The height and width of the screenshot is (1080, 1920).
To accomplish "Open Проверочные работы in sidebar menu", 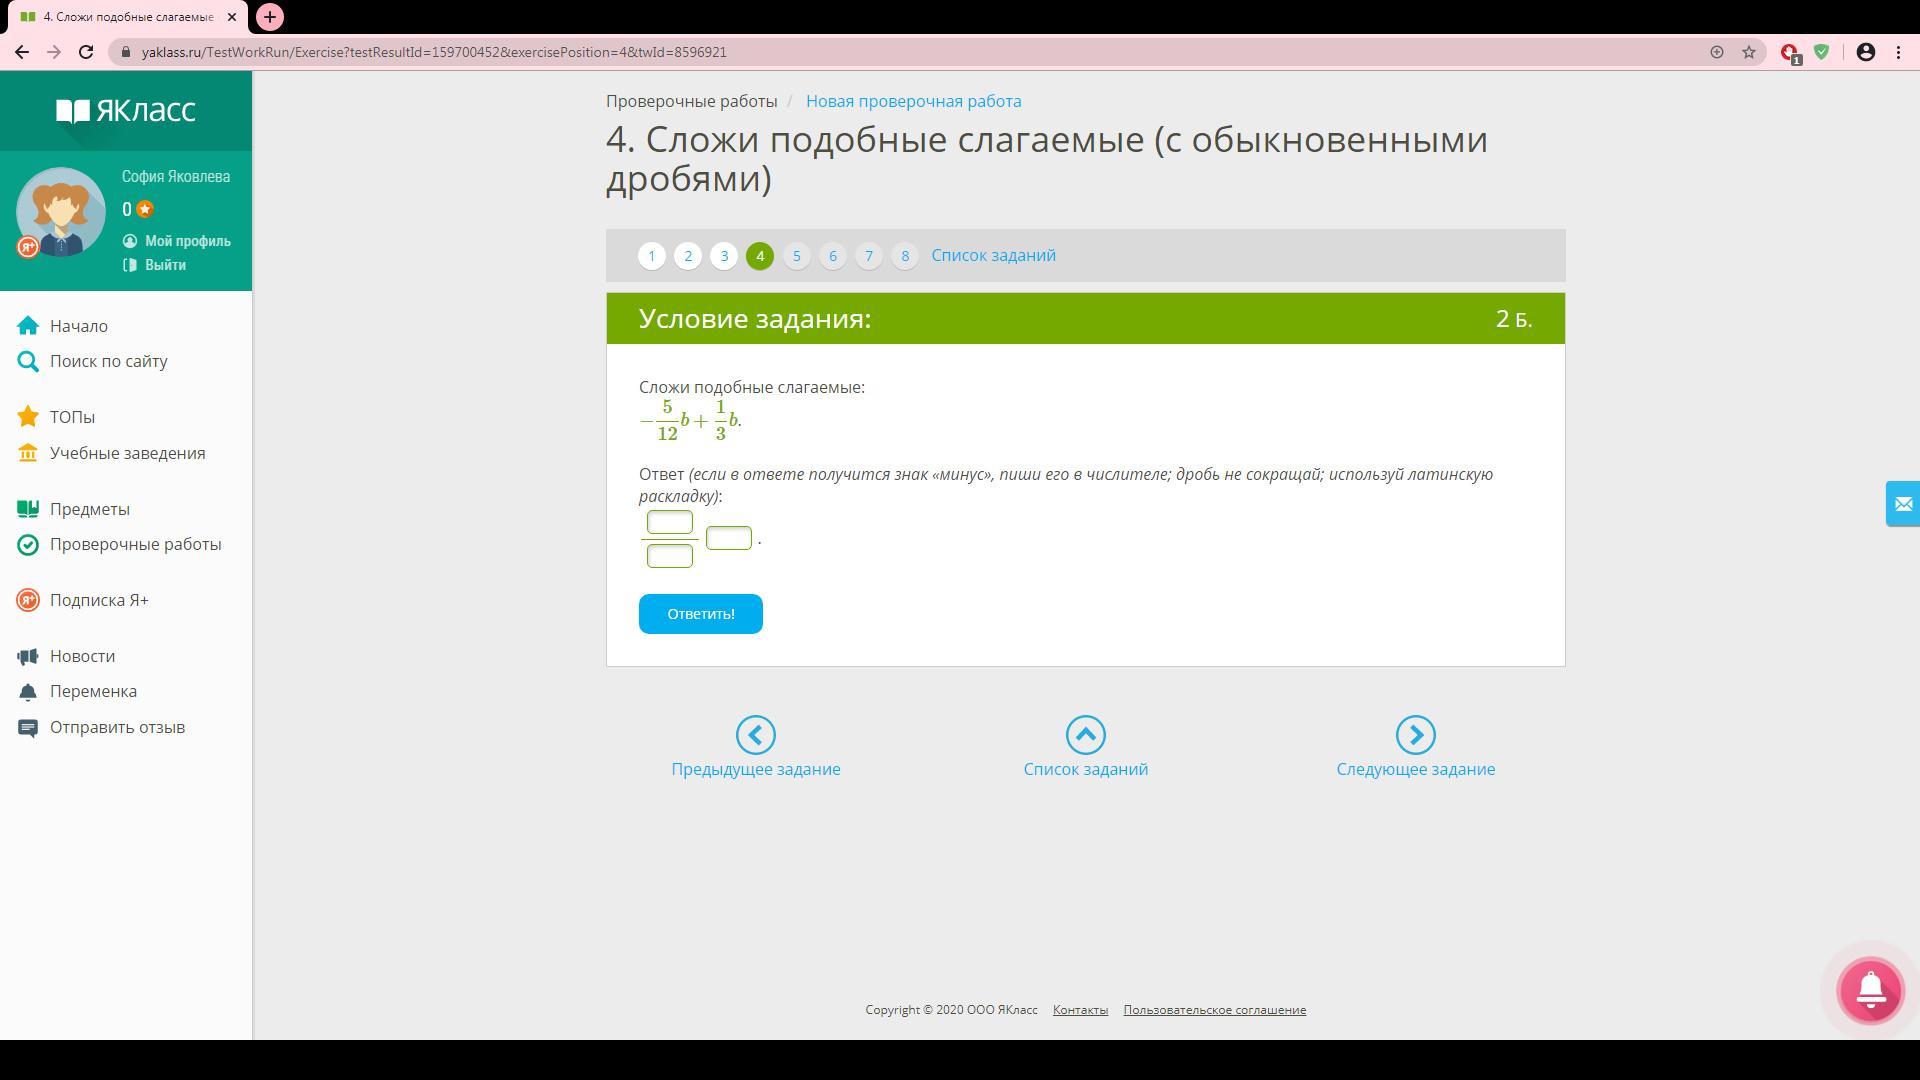I will (135, 544).
